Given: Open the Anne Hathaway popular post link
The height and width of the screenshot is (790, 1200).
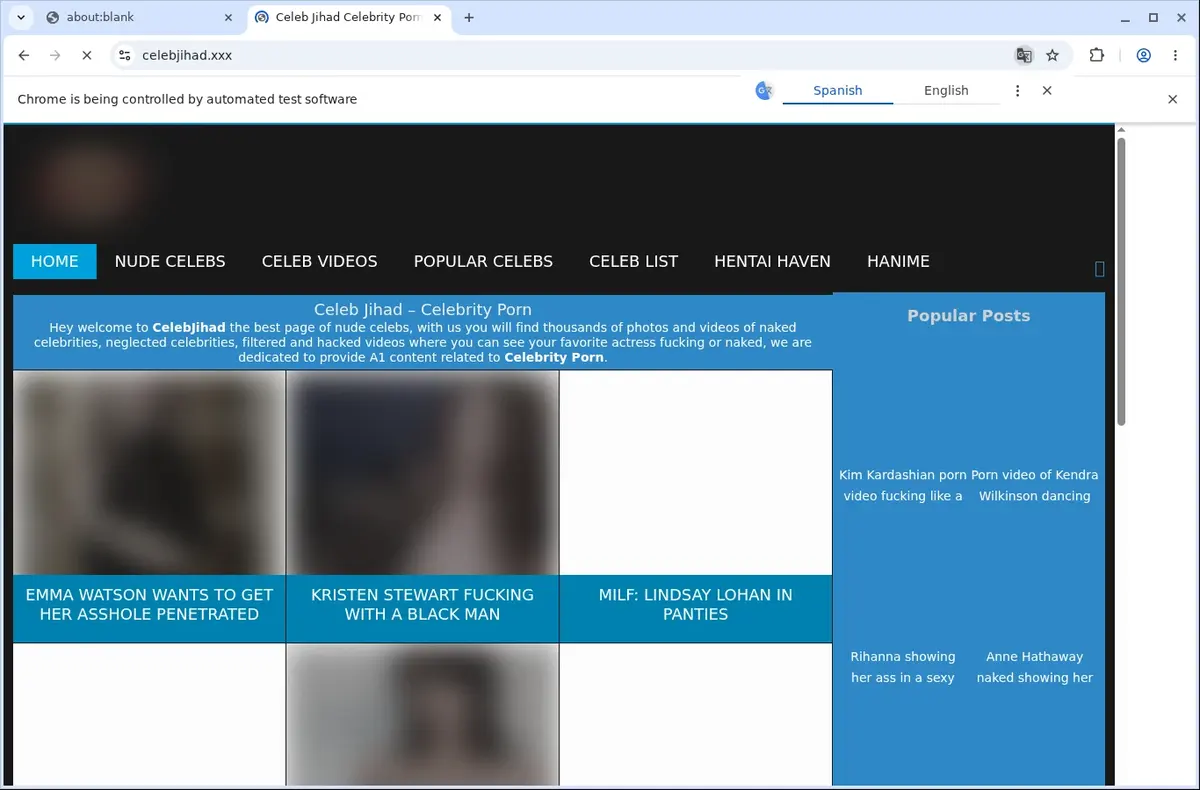Looking at the screenshot, I should coord(1035,667).
